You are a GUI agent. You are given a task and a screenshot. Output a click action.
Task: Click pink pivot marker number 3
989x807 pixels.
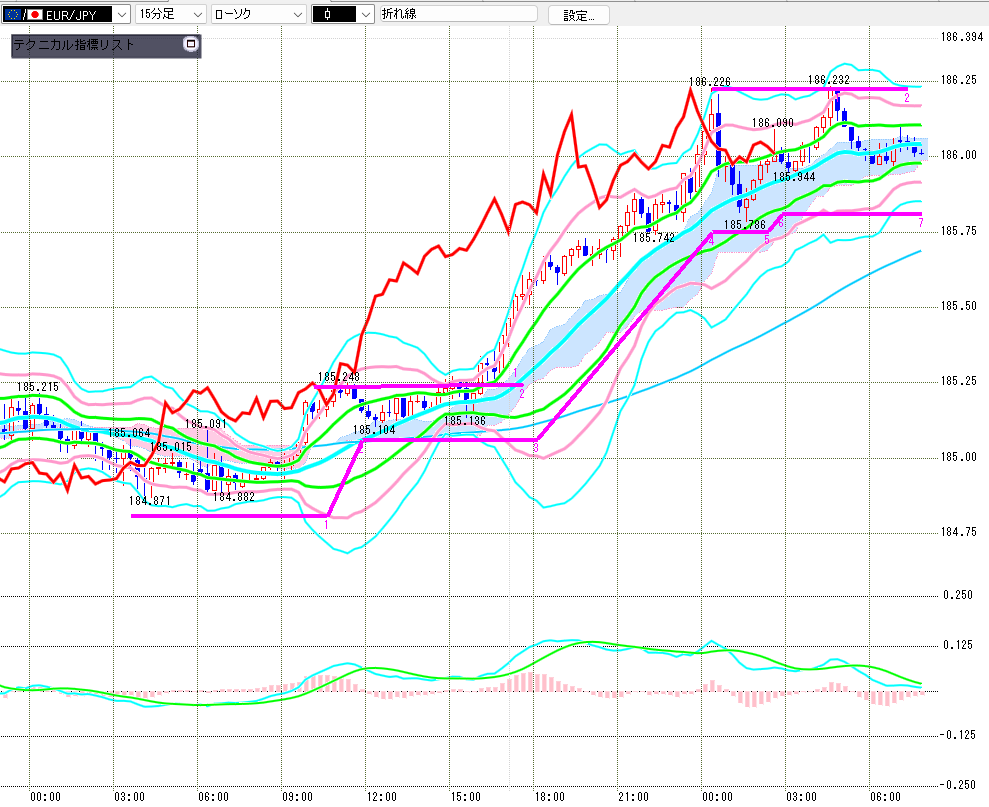click(x=536, y=448)
